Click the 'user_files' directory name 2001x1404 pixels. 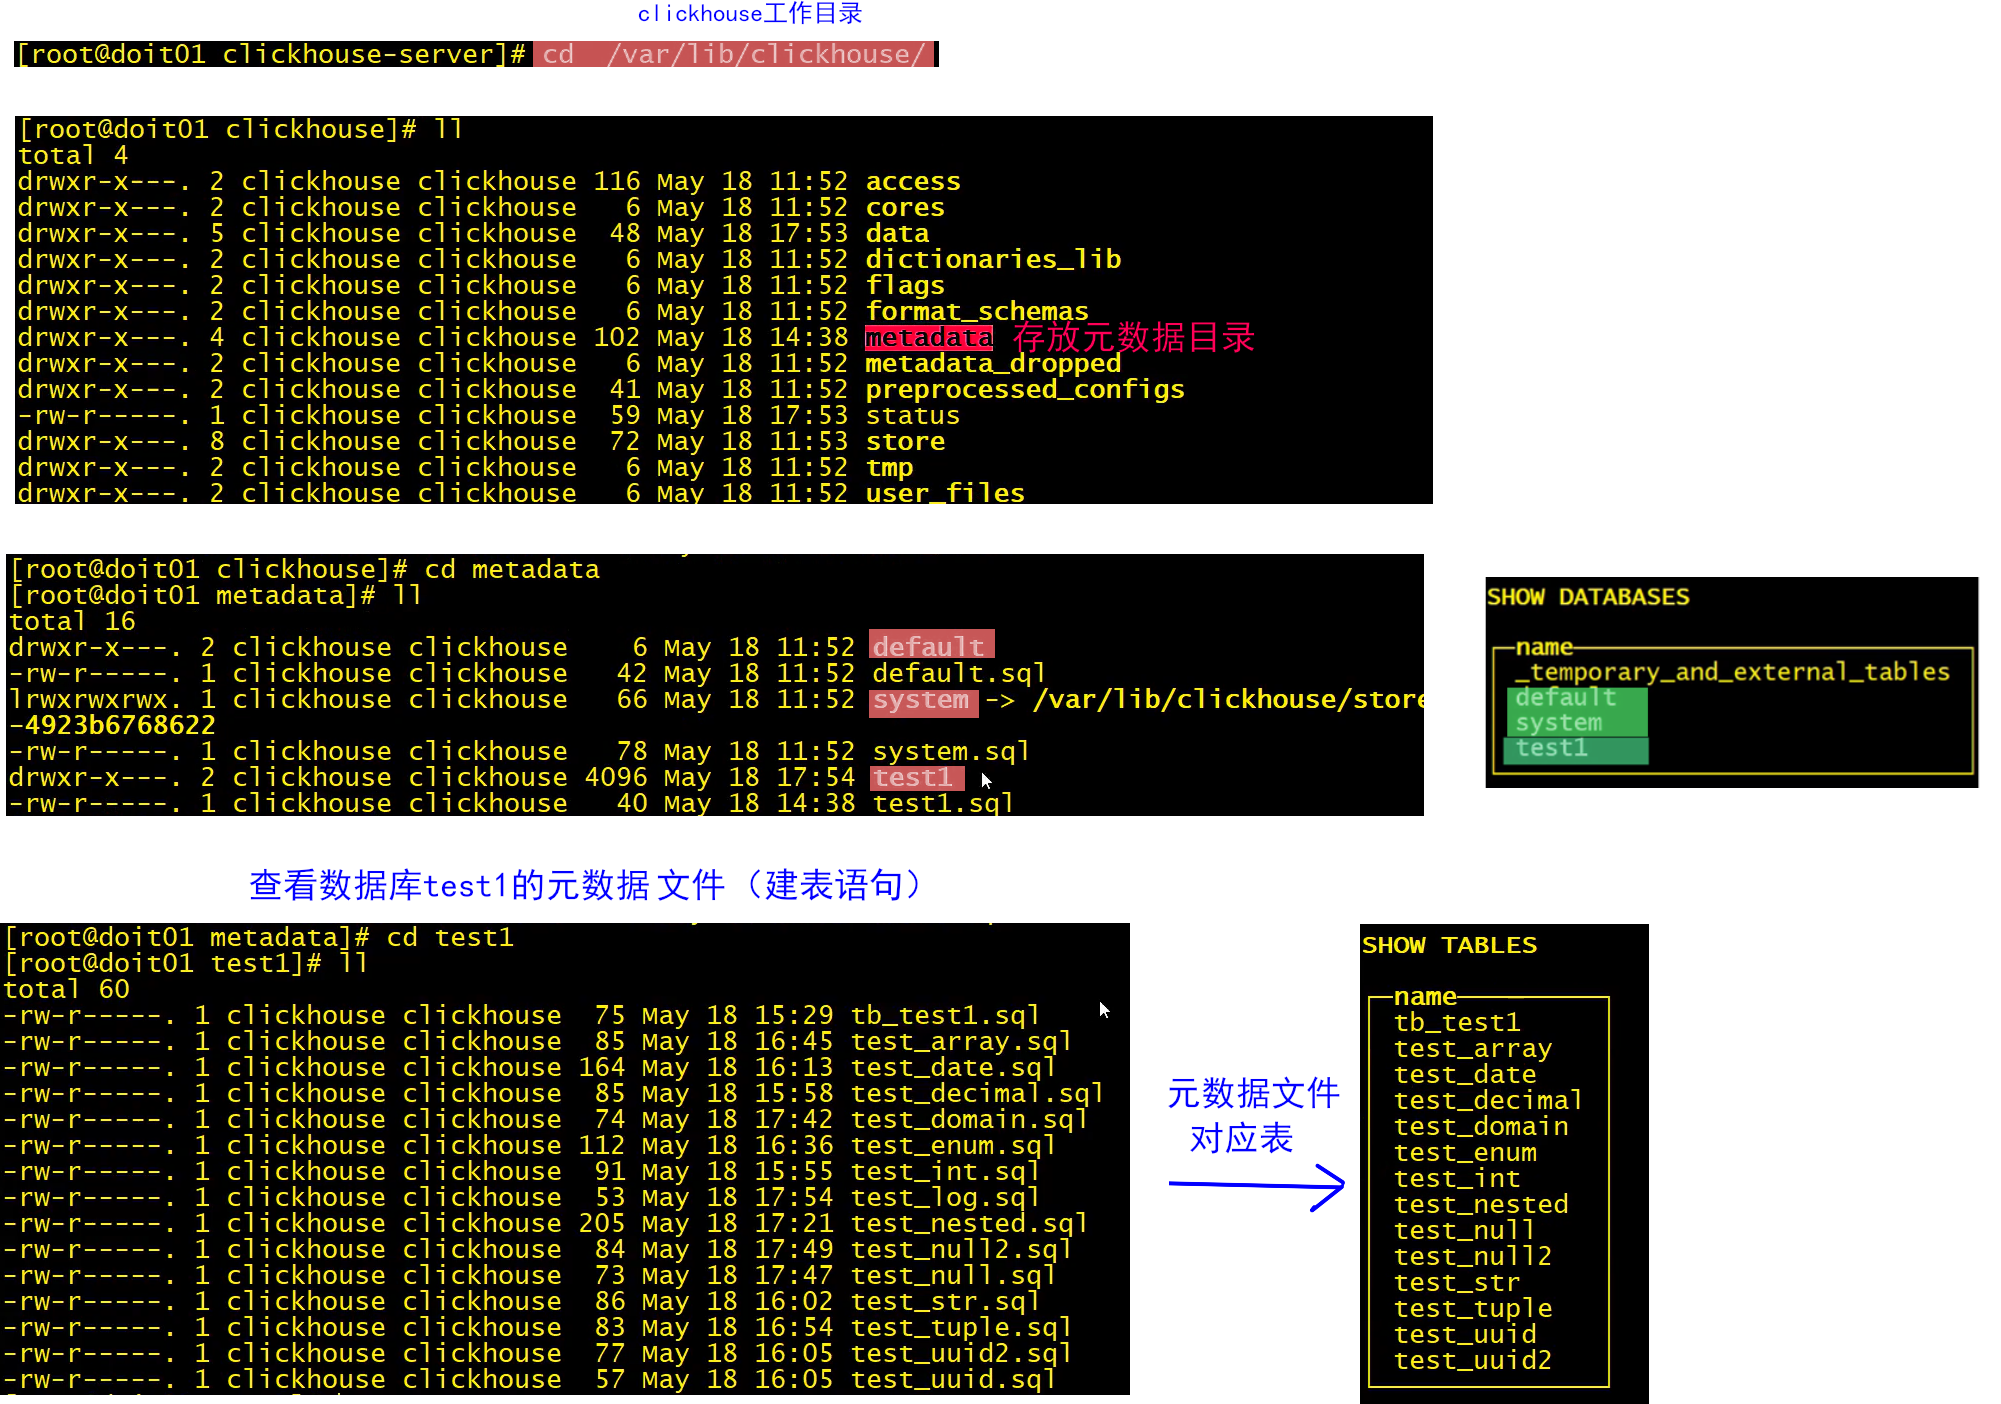[944, 493]
